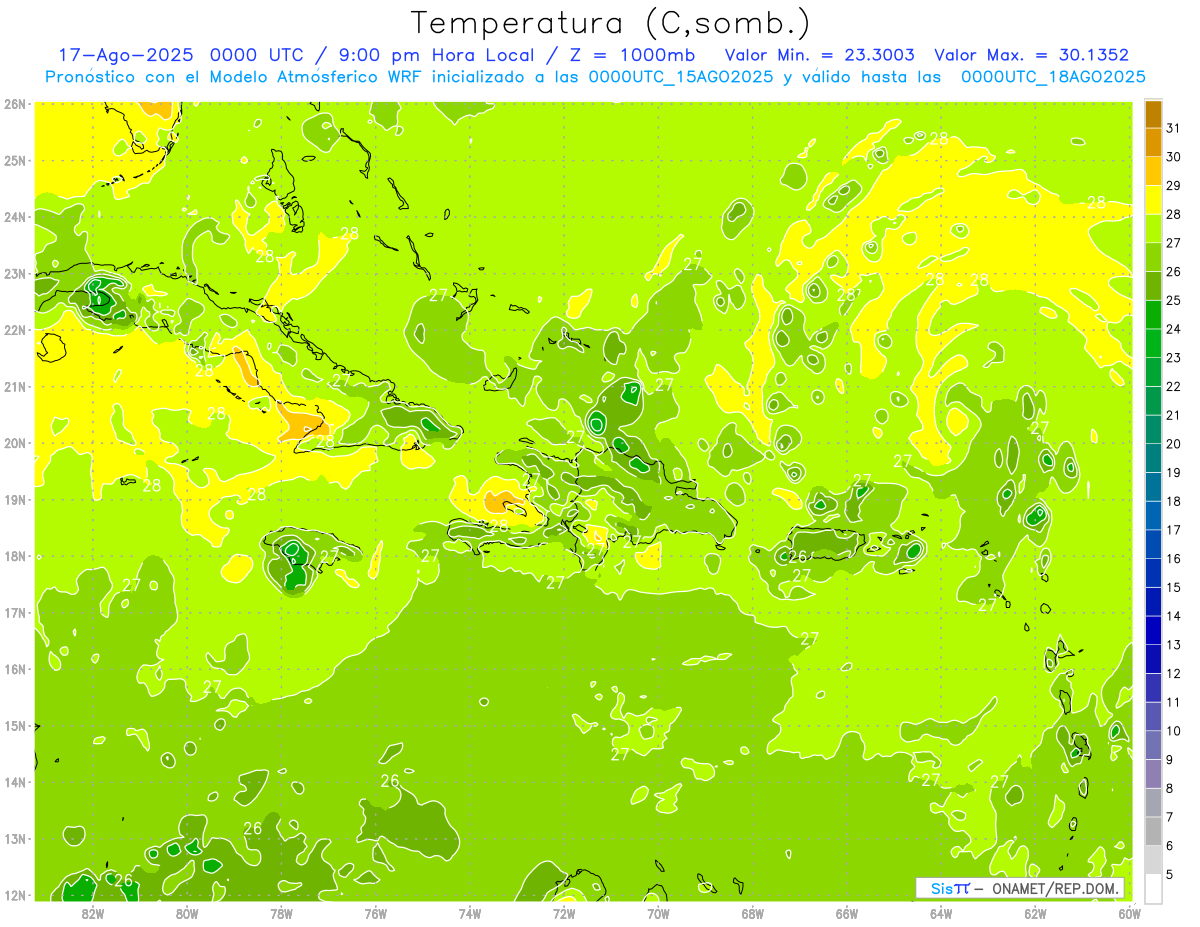Click the "82W" longitude axis label

coord(92,913)
